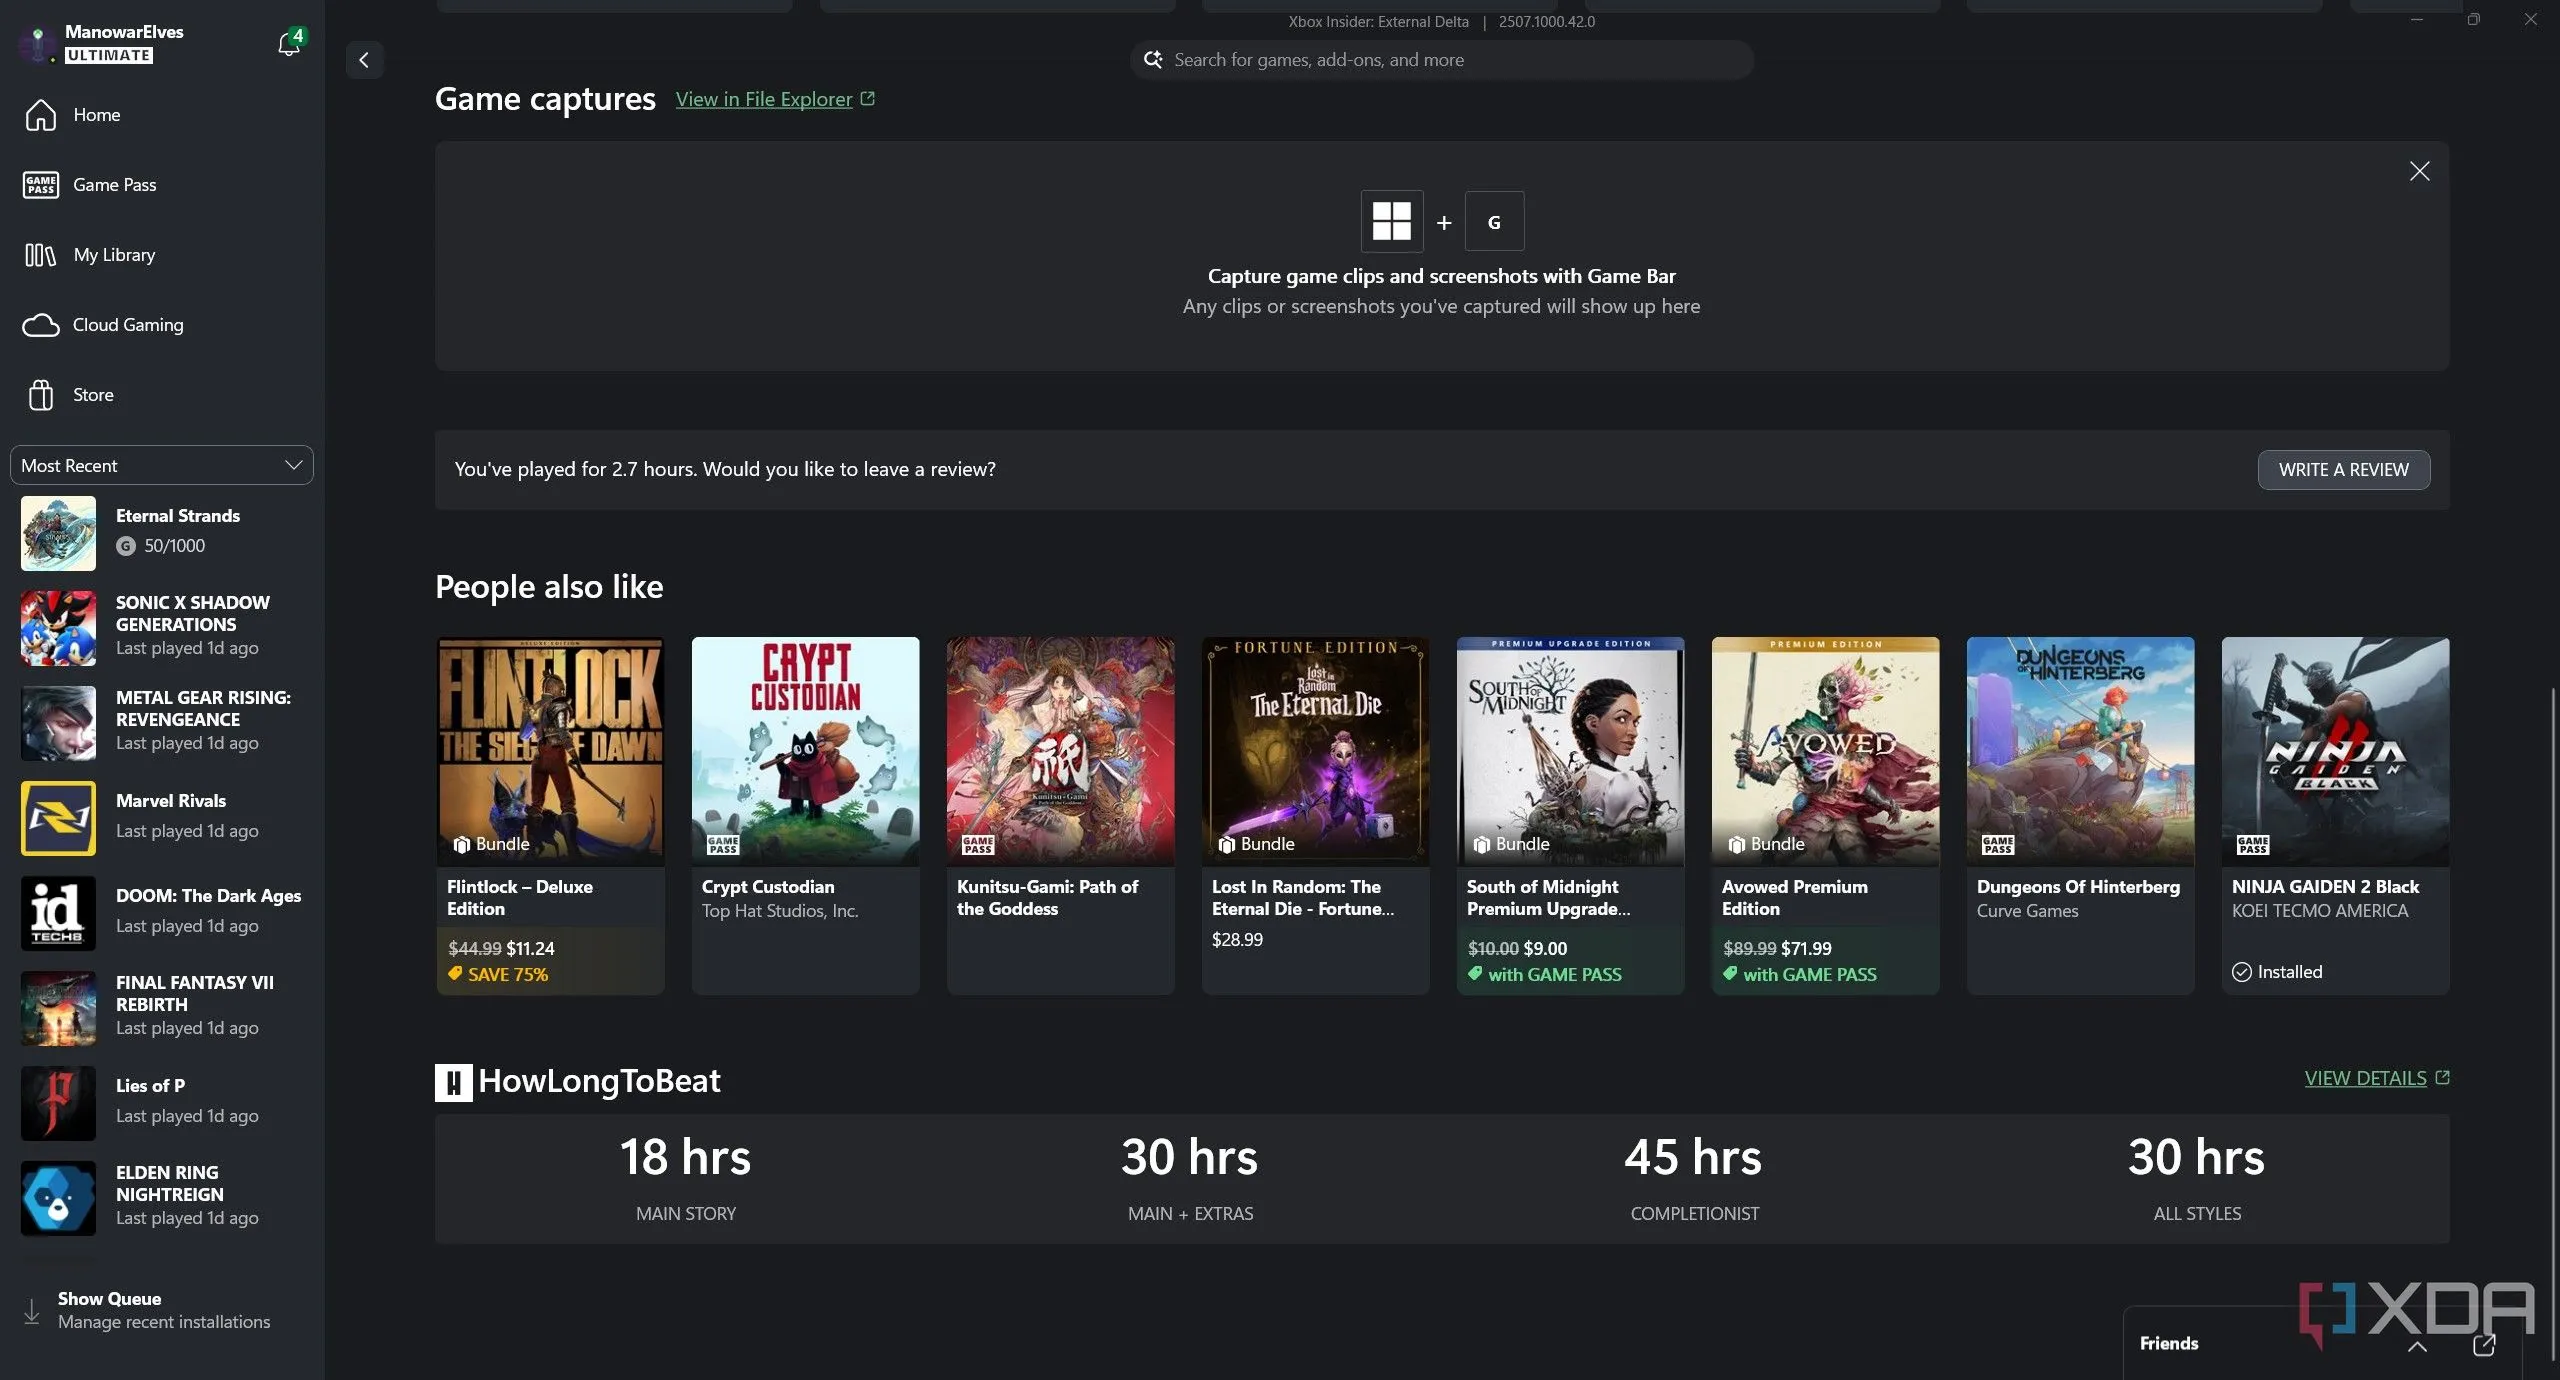
Task: Click the 30 hrs MAIN + EXTRAS stat
Action: (1190, 1178)
